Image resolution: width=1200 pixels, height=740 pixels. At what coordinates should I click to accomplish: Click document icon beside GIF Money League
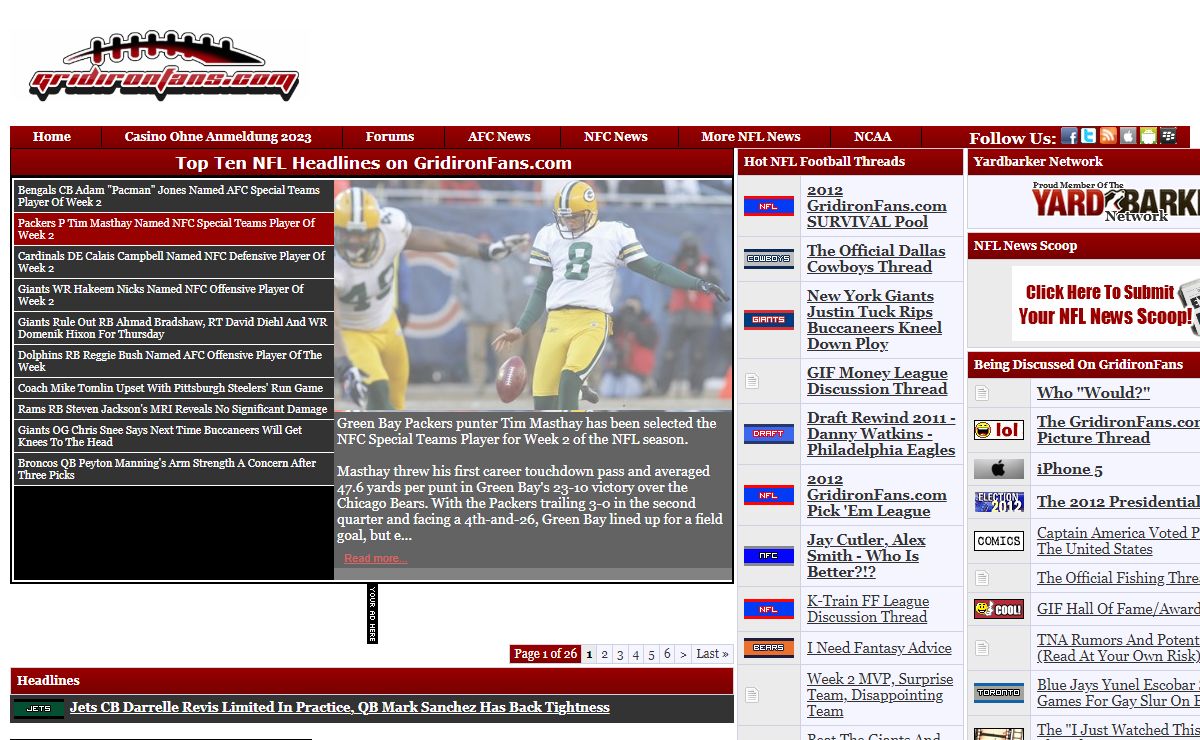pos(752,381)
